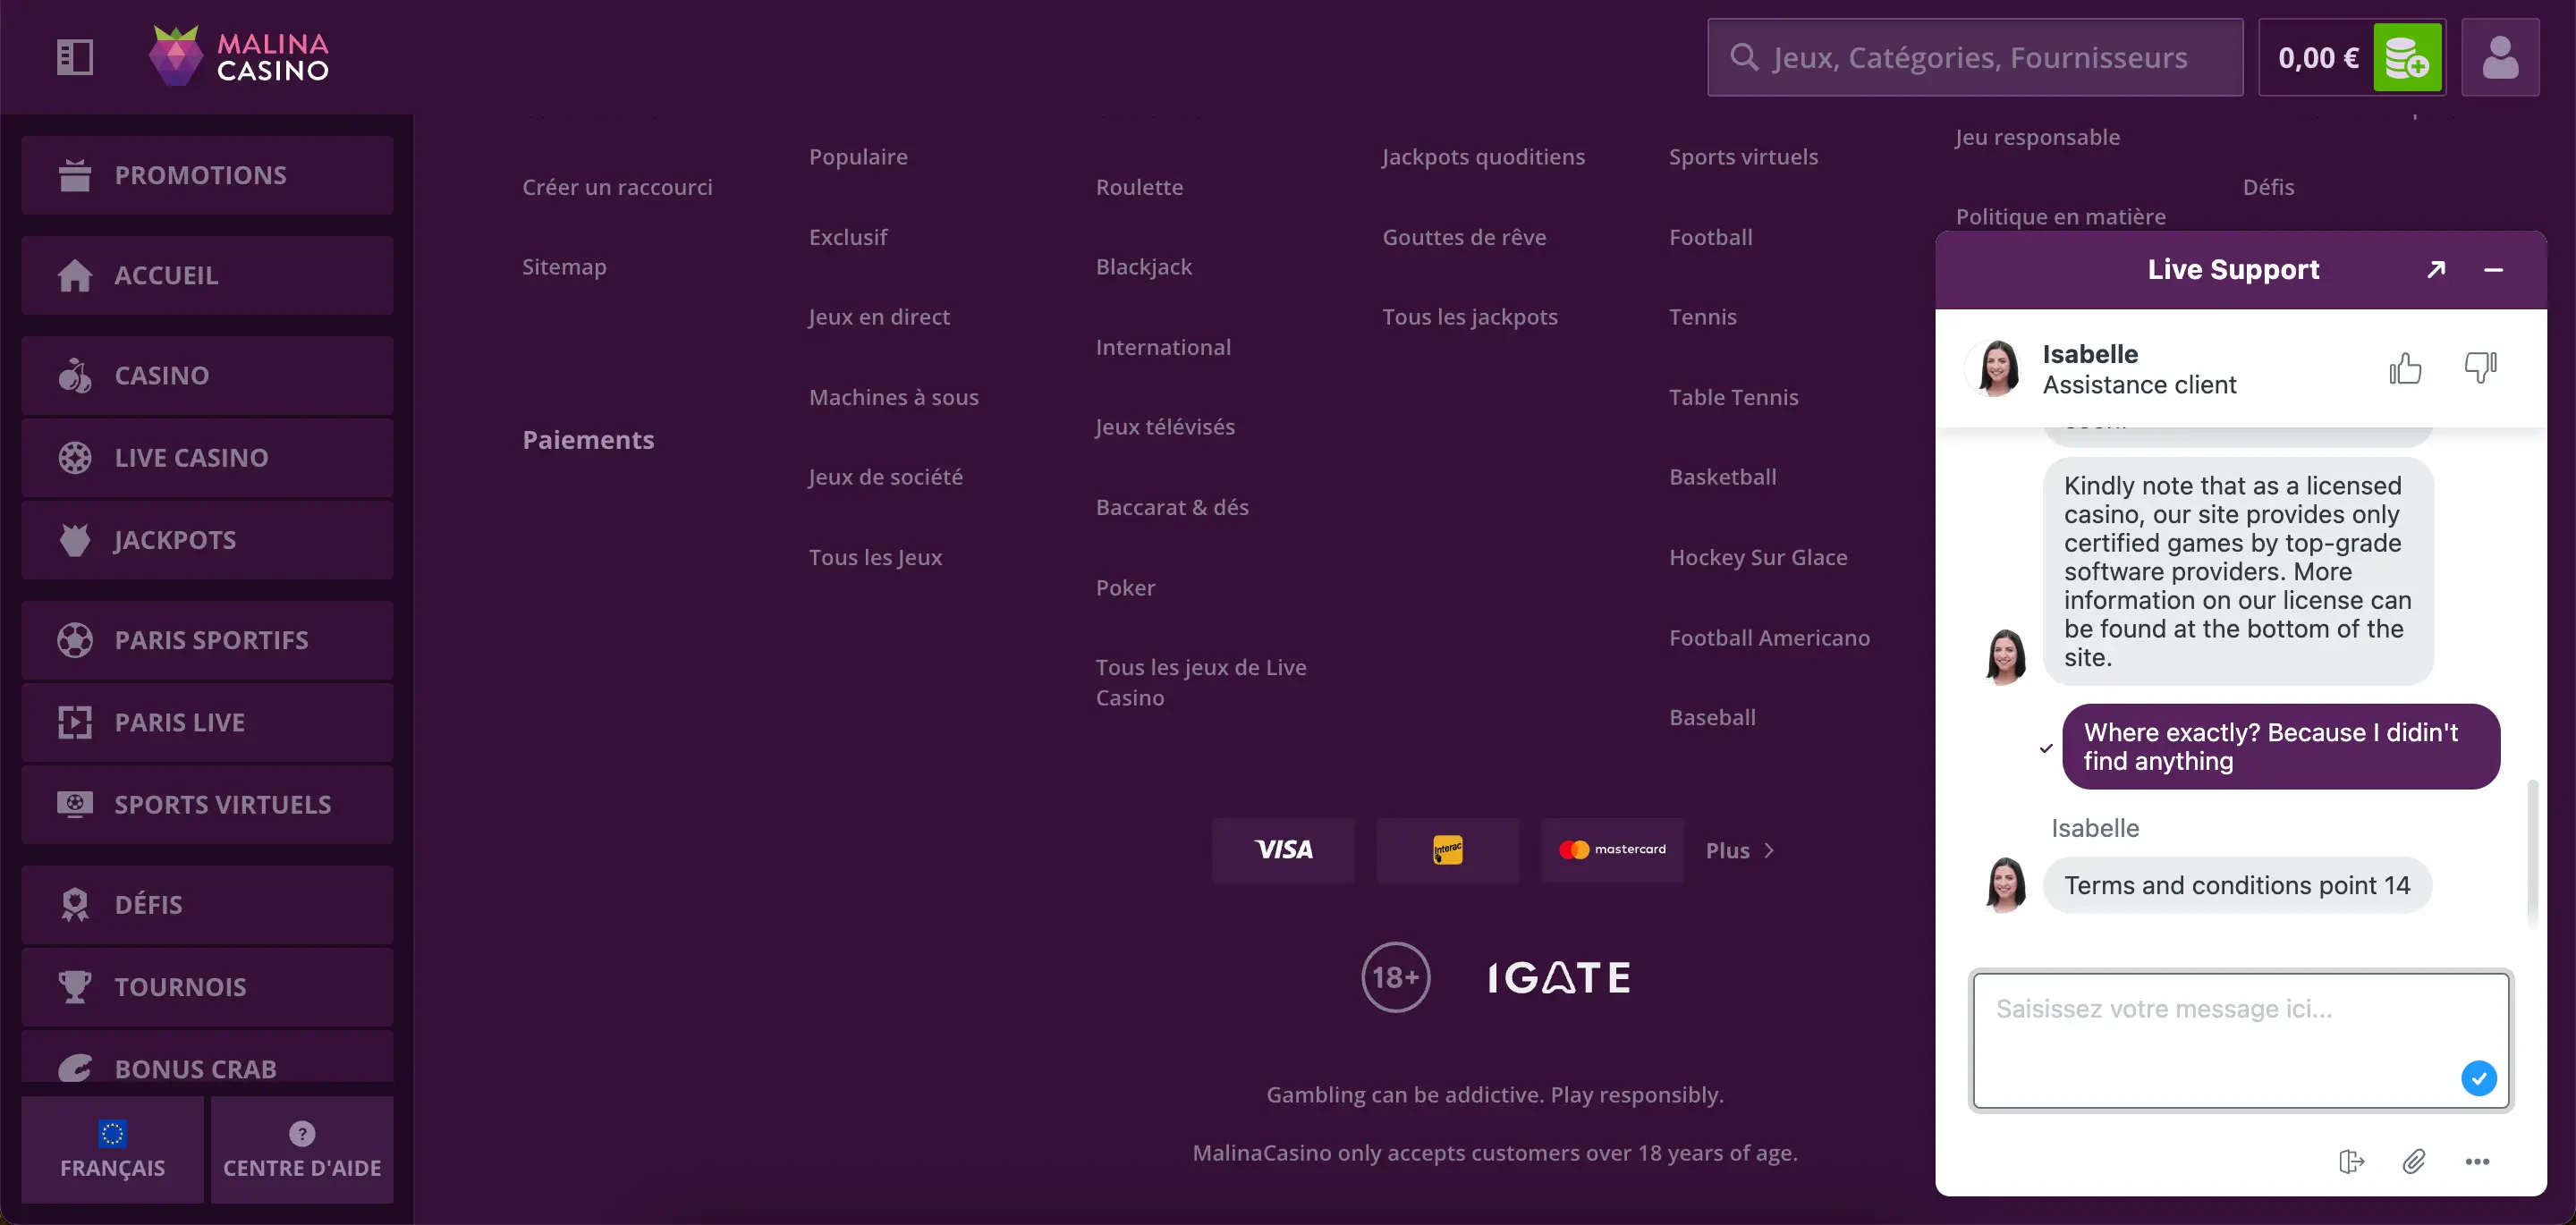The image size is (2576, 1225).
Task: Open the International live casino link
Action: [1163, 347]
